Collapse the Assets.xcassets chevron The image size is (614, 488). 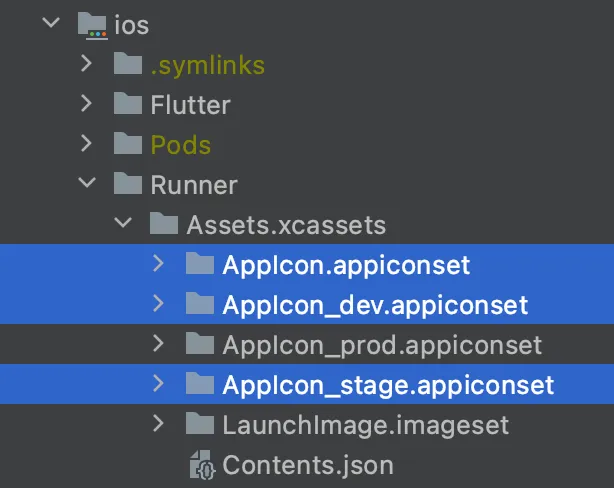coord(123,224)
